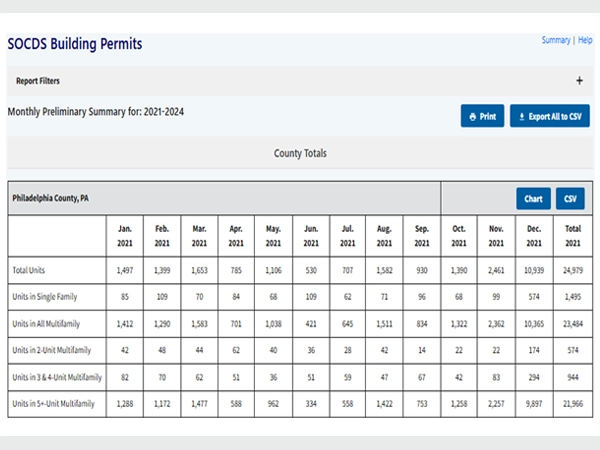Click the 23,484 all multifamily total
Image resolution: width=600 pixels, height=450 pixels.
(x=573, y=324)
